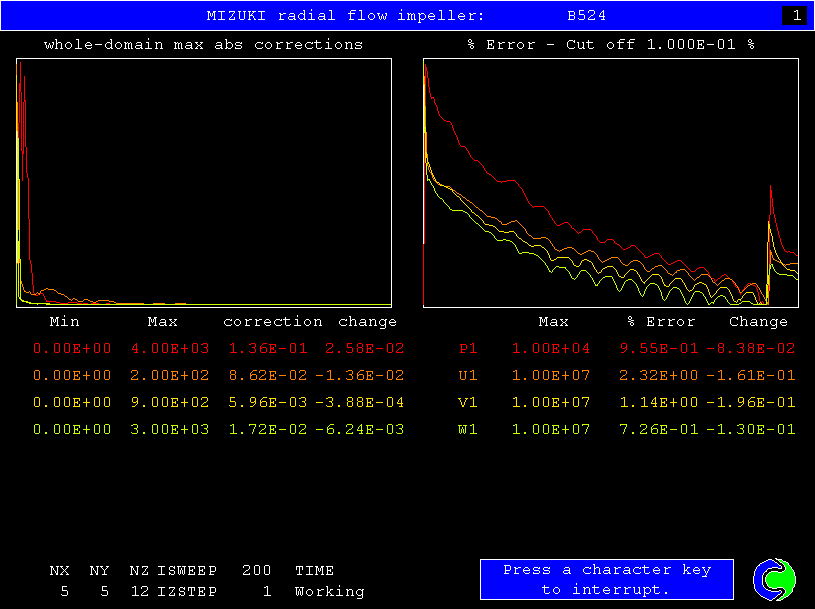The image size is (815, 609).
Task: Select the W1 change value -1.30E-01
Action: click(x=751, y=429)
